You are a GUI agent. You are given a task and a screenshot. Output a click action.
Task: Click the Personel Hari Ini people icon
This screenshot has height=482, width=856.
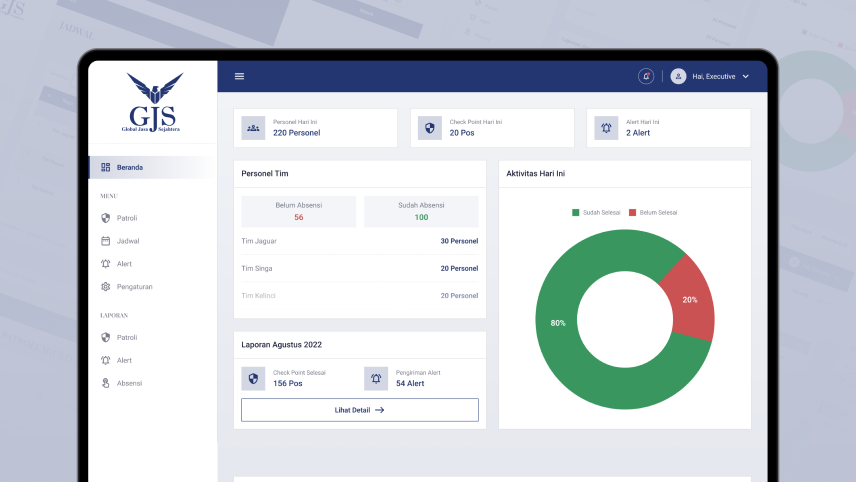tap(253, 128)
